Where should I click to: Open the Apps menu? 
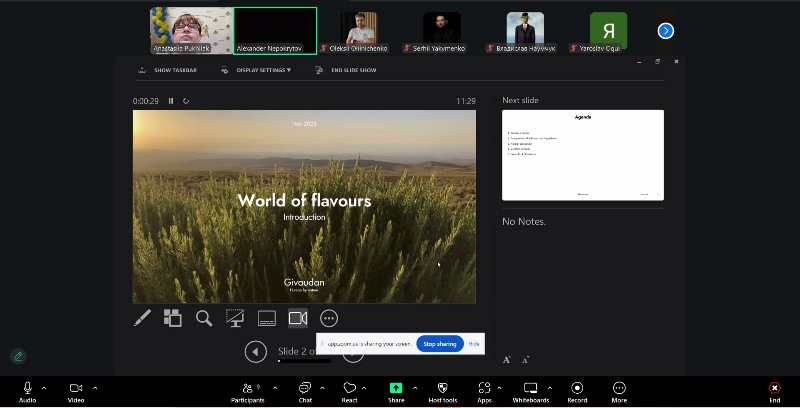484,392
